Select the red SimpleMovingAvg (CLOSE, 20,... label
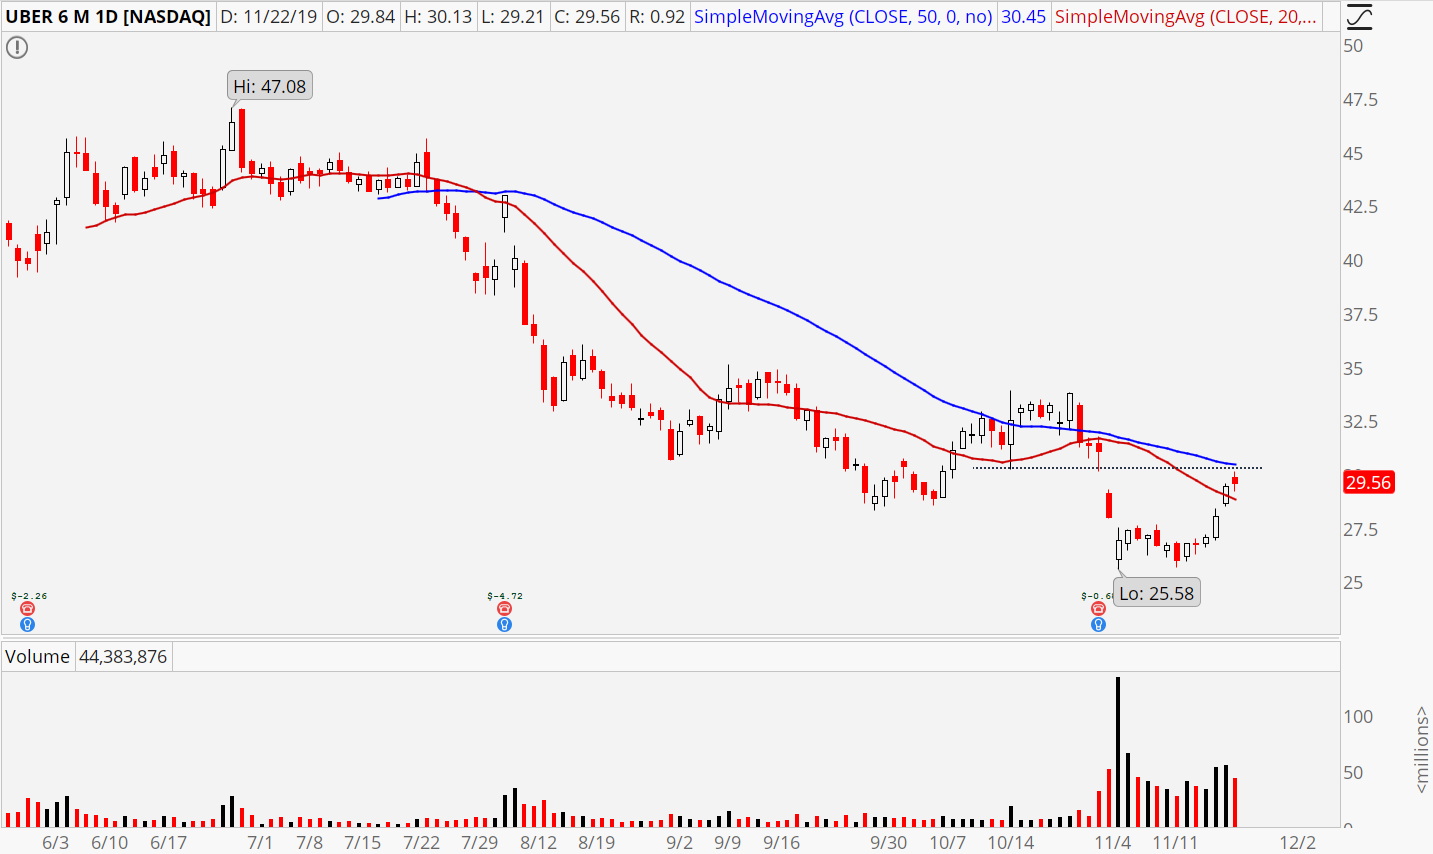Image resolution: width=1433 pixels, height=854 pixels. coord(1186,17)
